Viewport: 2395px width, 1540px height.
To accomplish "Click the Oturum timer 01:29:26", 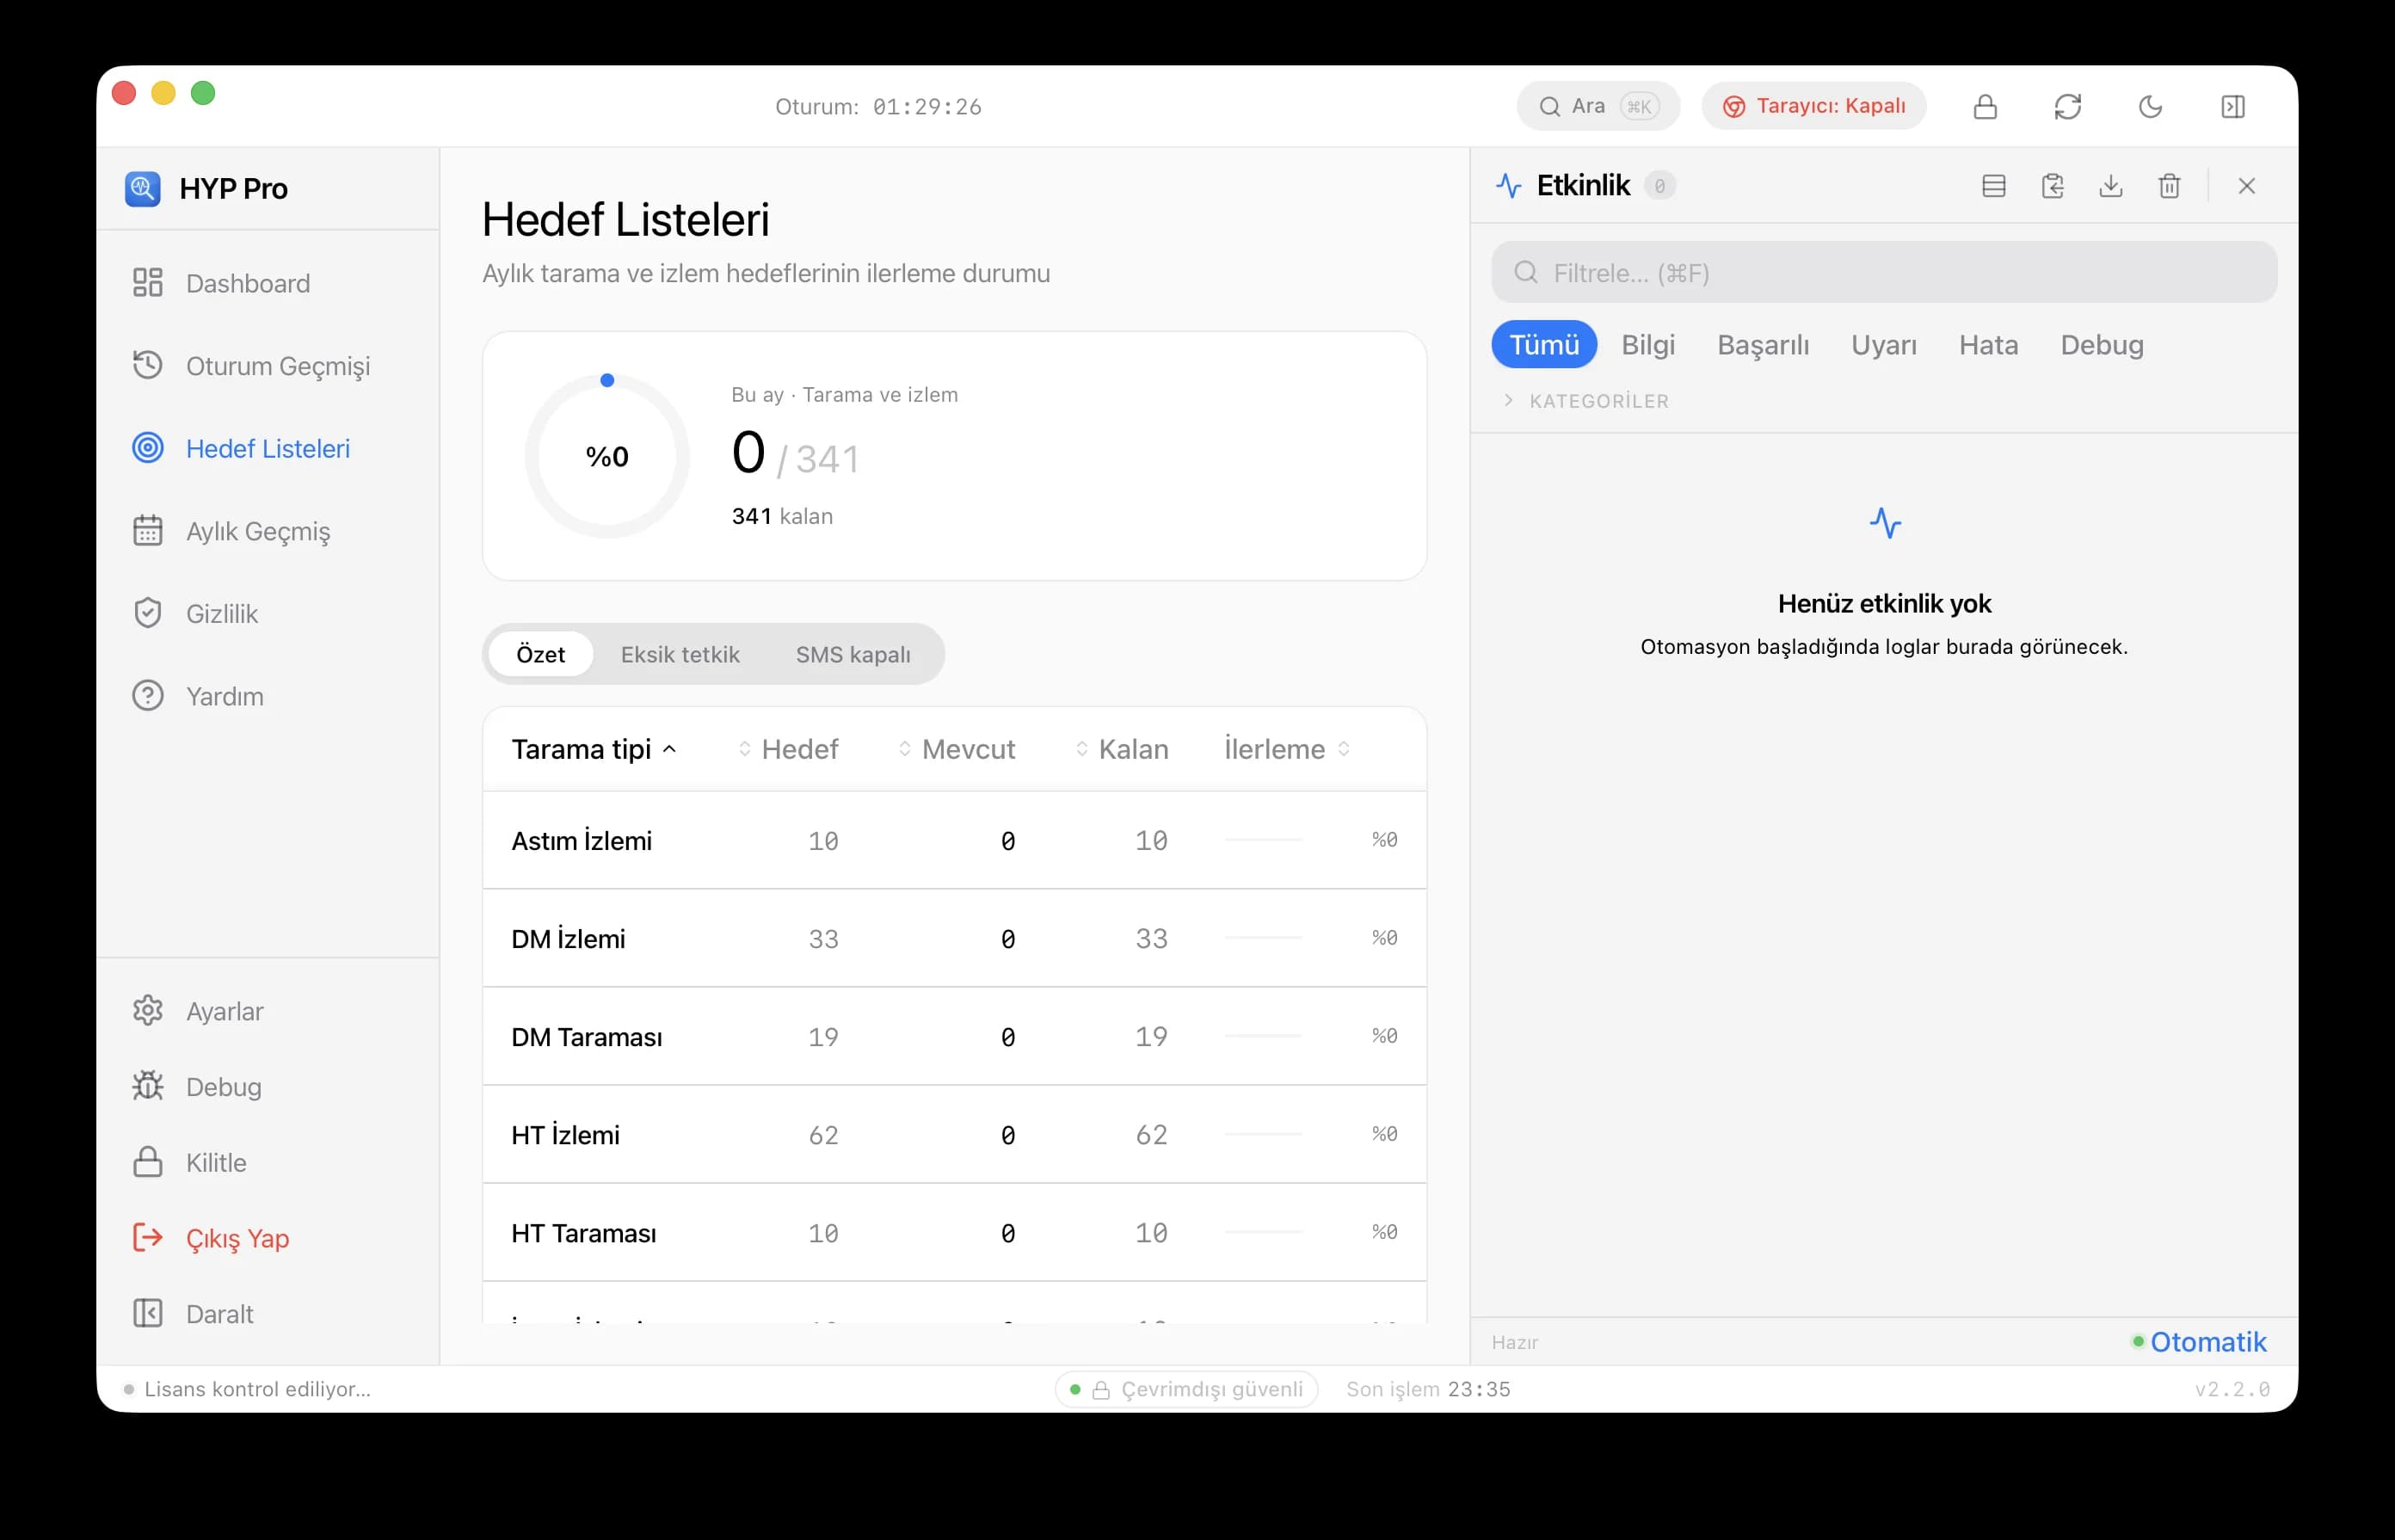I will [878, 107].
